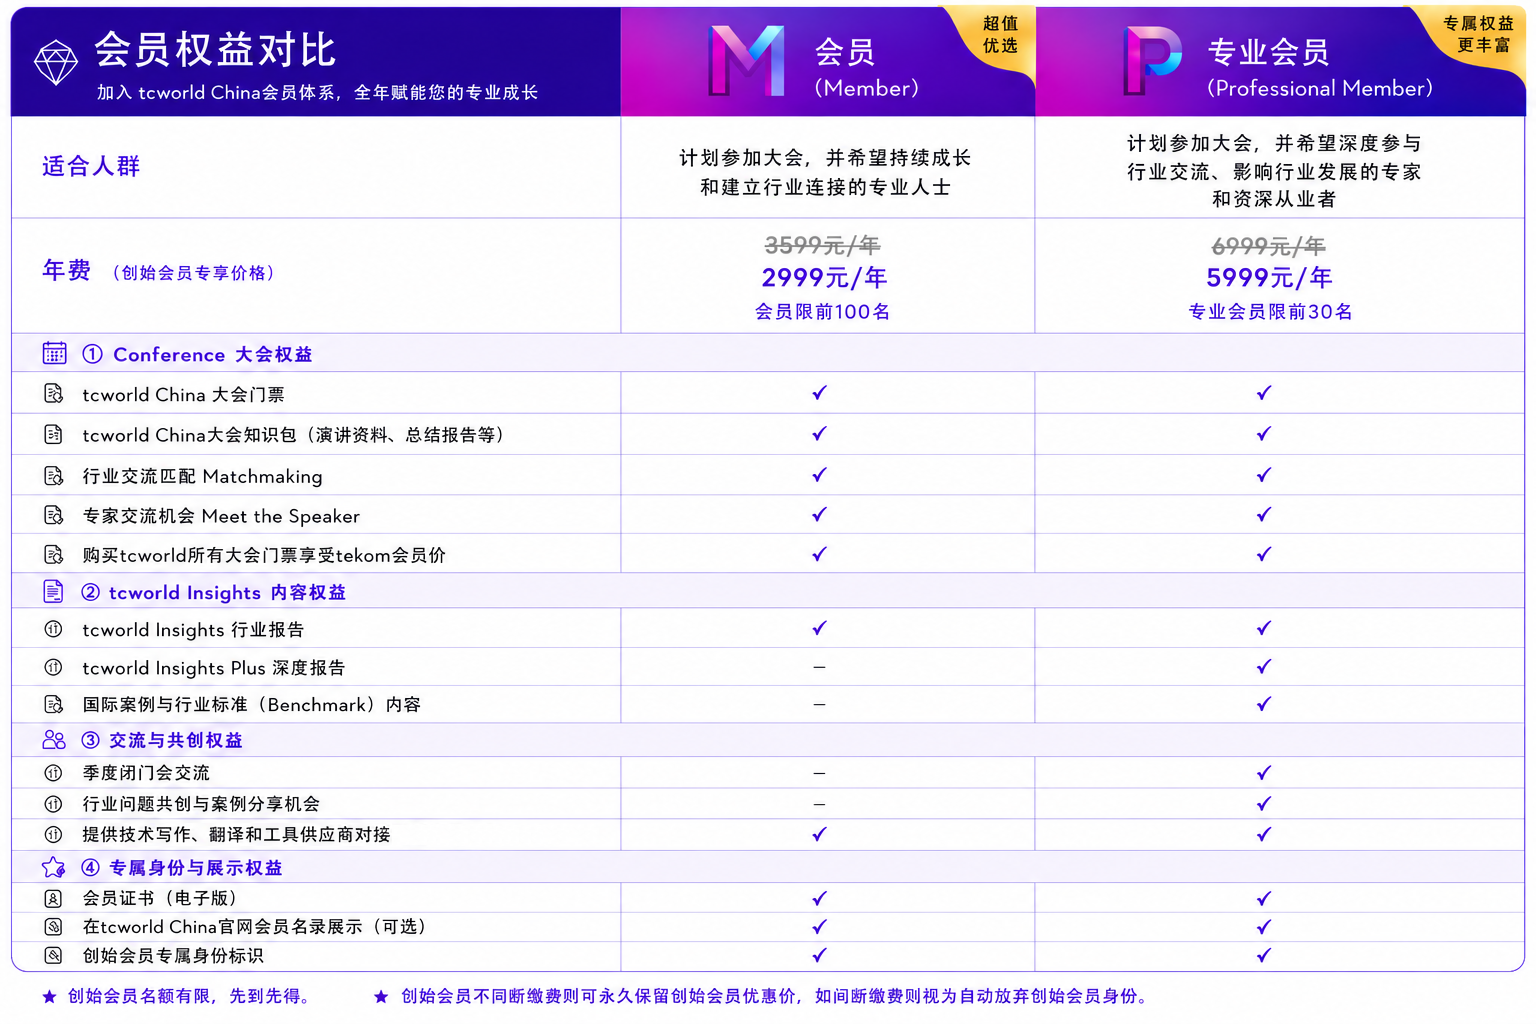Viewport: 1536px width, 1024px height.
Task: Click the people icon beside 交流与共创权益
Action: 54,740
